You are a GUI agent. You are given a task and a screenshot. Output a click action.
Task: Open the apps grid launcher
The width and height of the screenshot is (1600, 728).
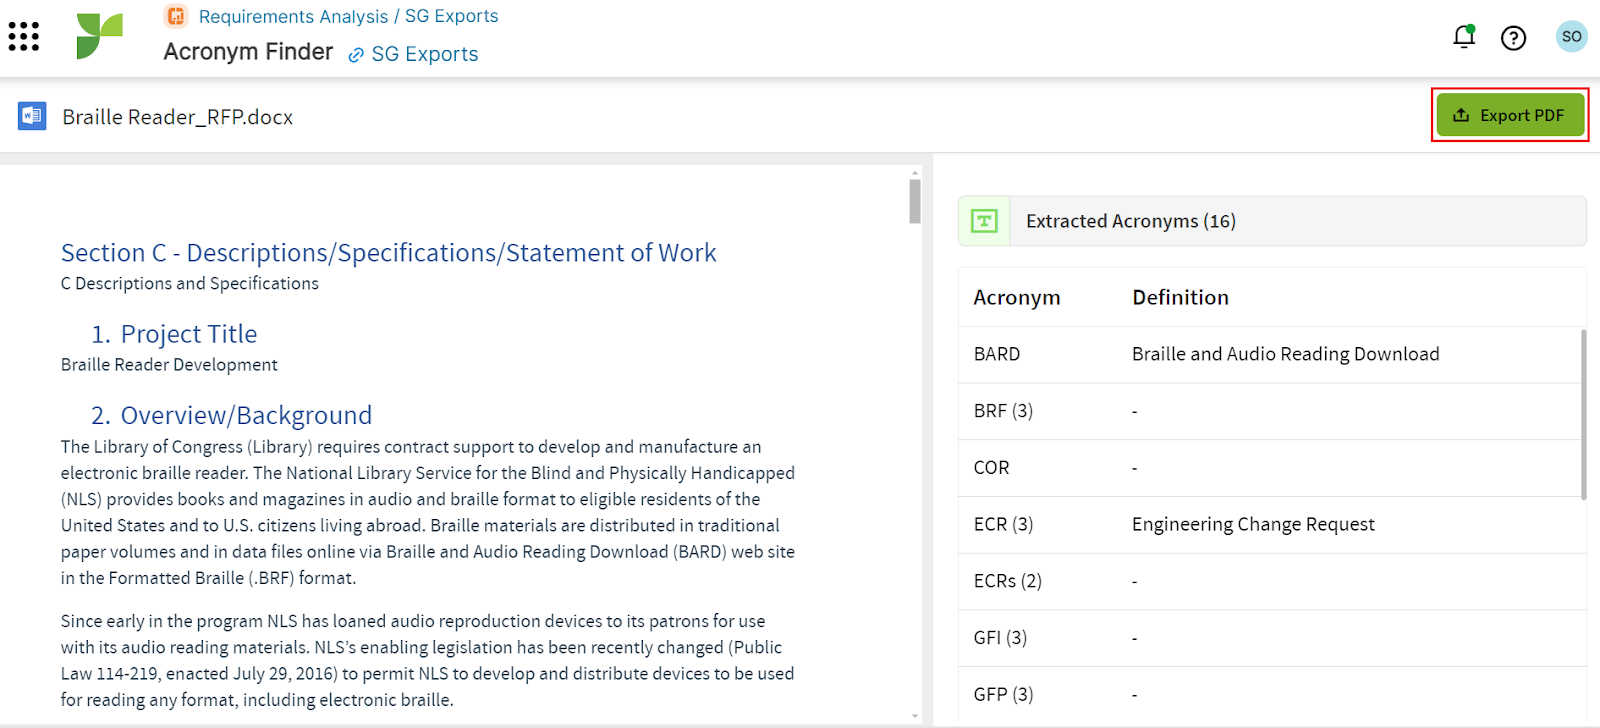pyautogui.click(x=23, y=37)
